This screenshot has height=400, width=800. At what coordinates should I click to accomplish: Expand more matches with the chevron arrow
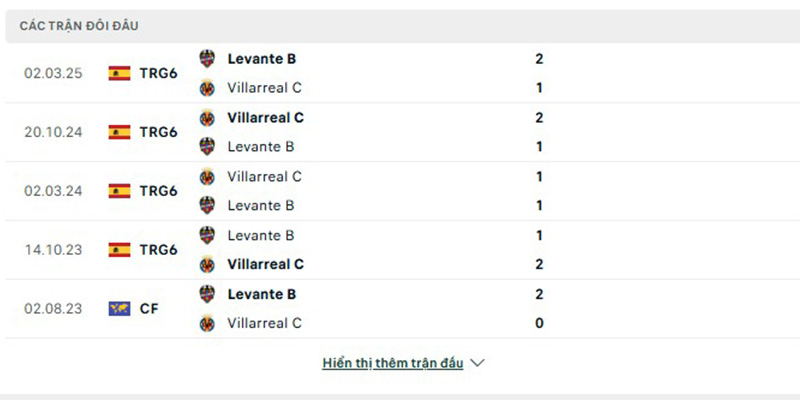(x=477, y=363)
